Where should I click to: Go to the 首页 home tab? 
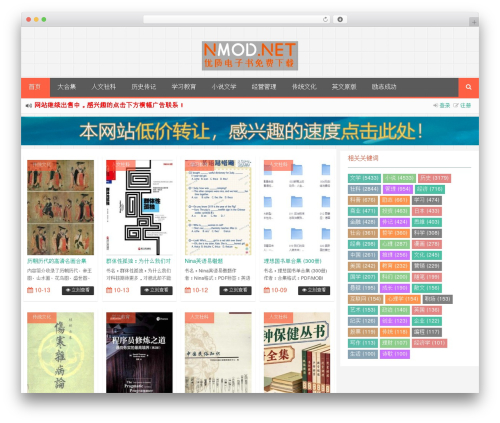click(x=35, y=87)
